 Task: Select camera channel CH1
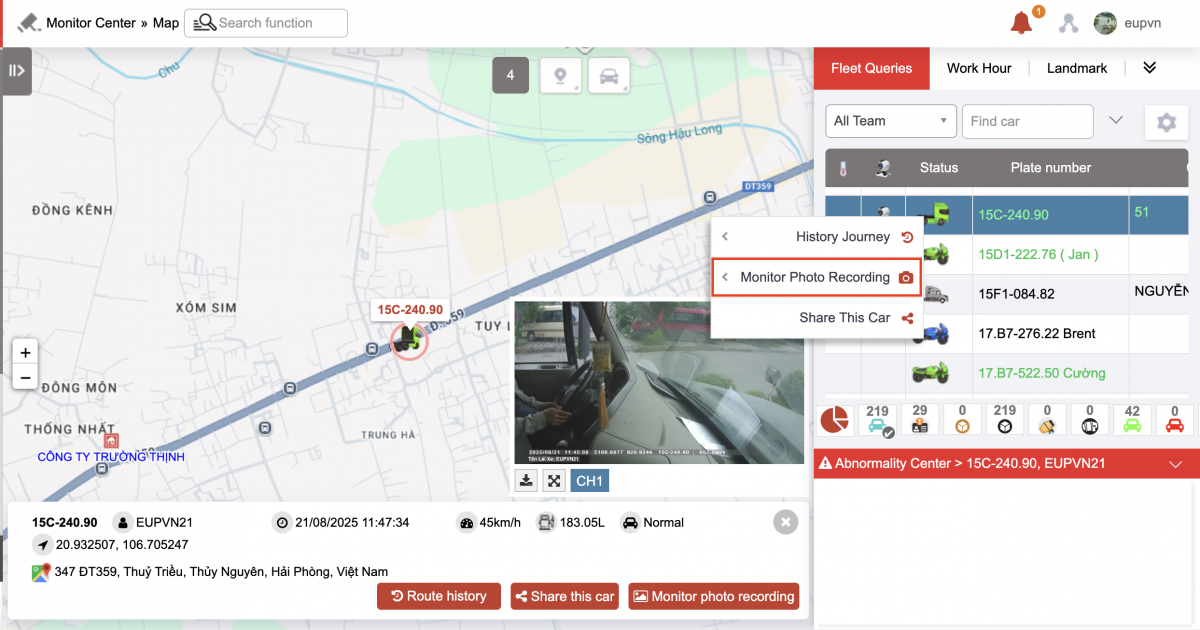590,481
